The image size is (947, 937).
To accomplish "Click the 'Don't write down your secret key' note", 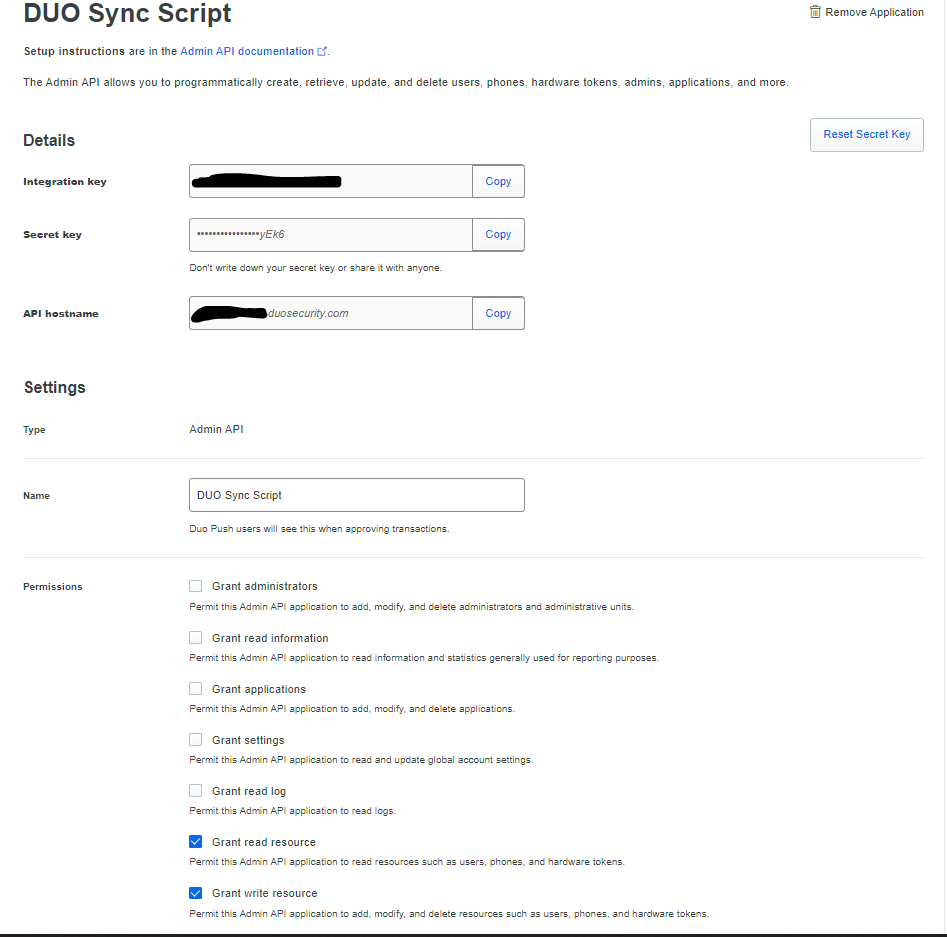I will (316, 268).
